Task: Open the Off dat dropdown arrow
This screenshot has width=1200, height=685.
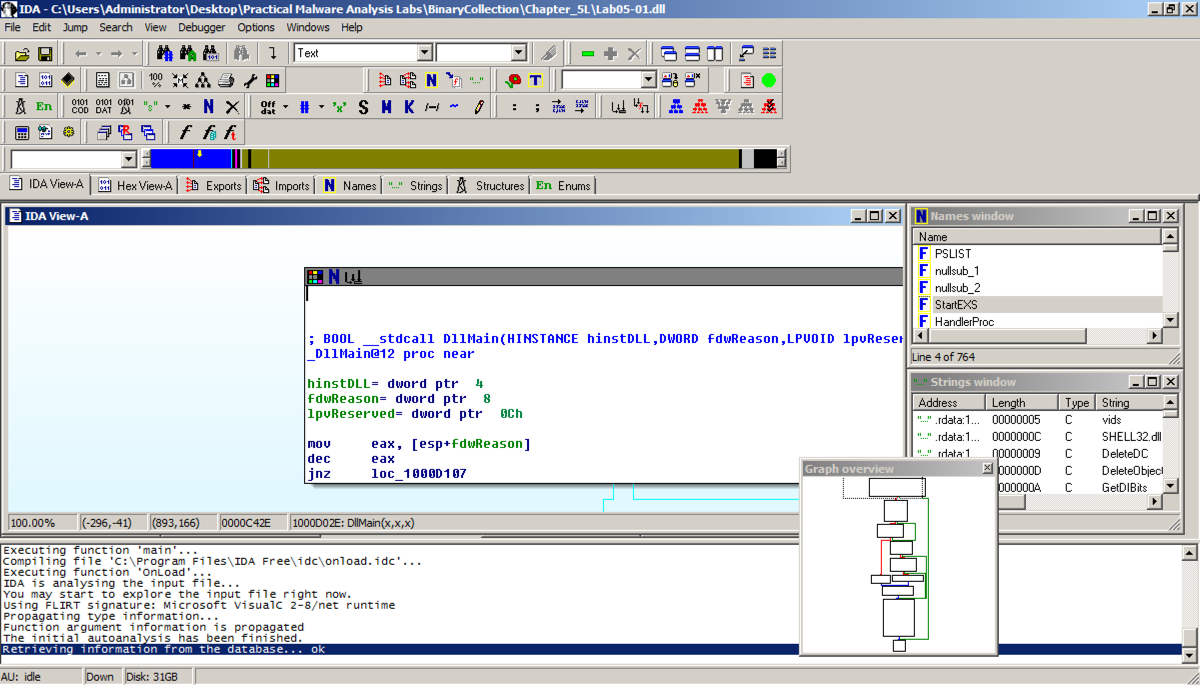Action: [x=285, y=106]
